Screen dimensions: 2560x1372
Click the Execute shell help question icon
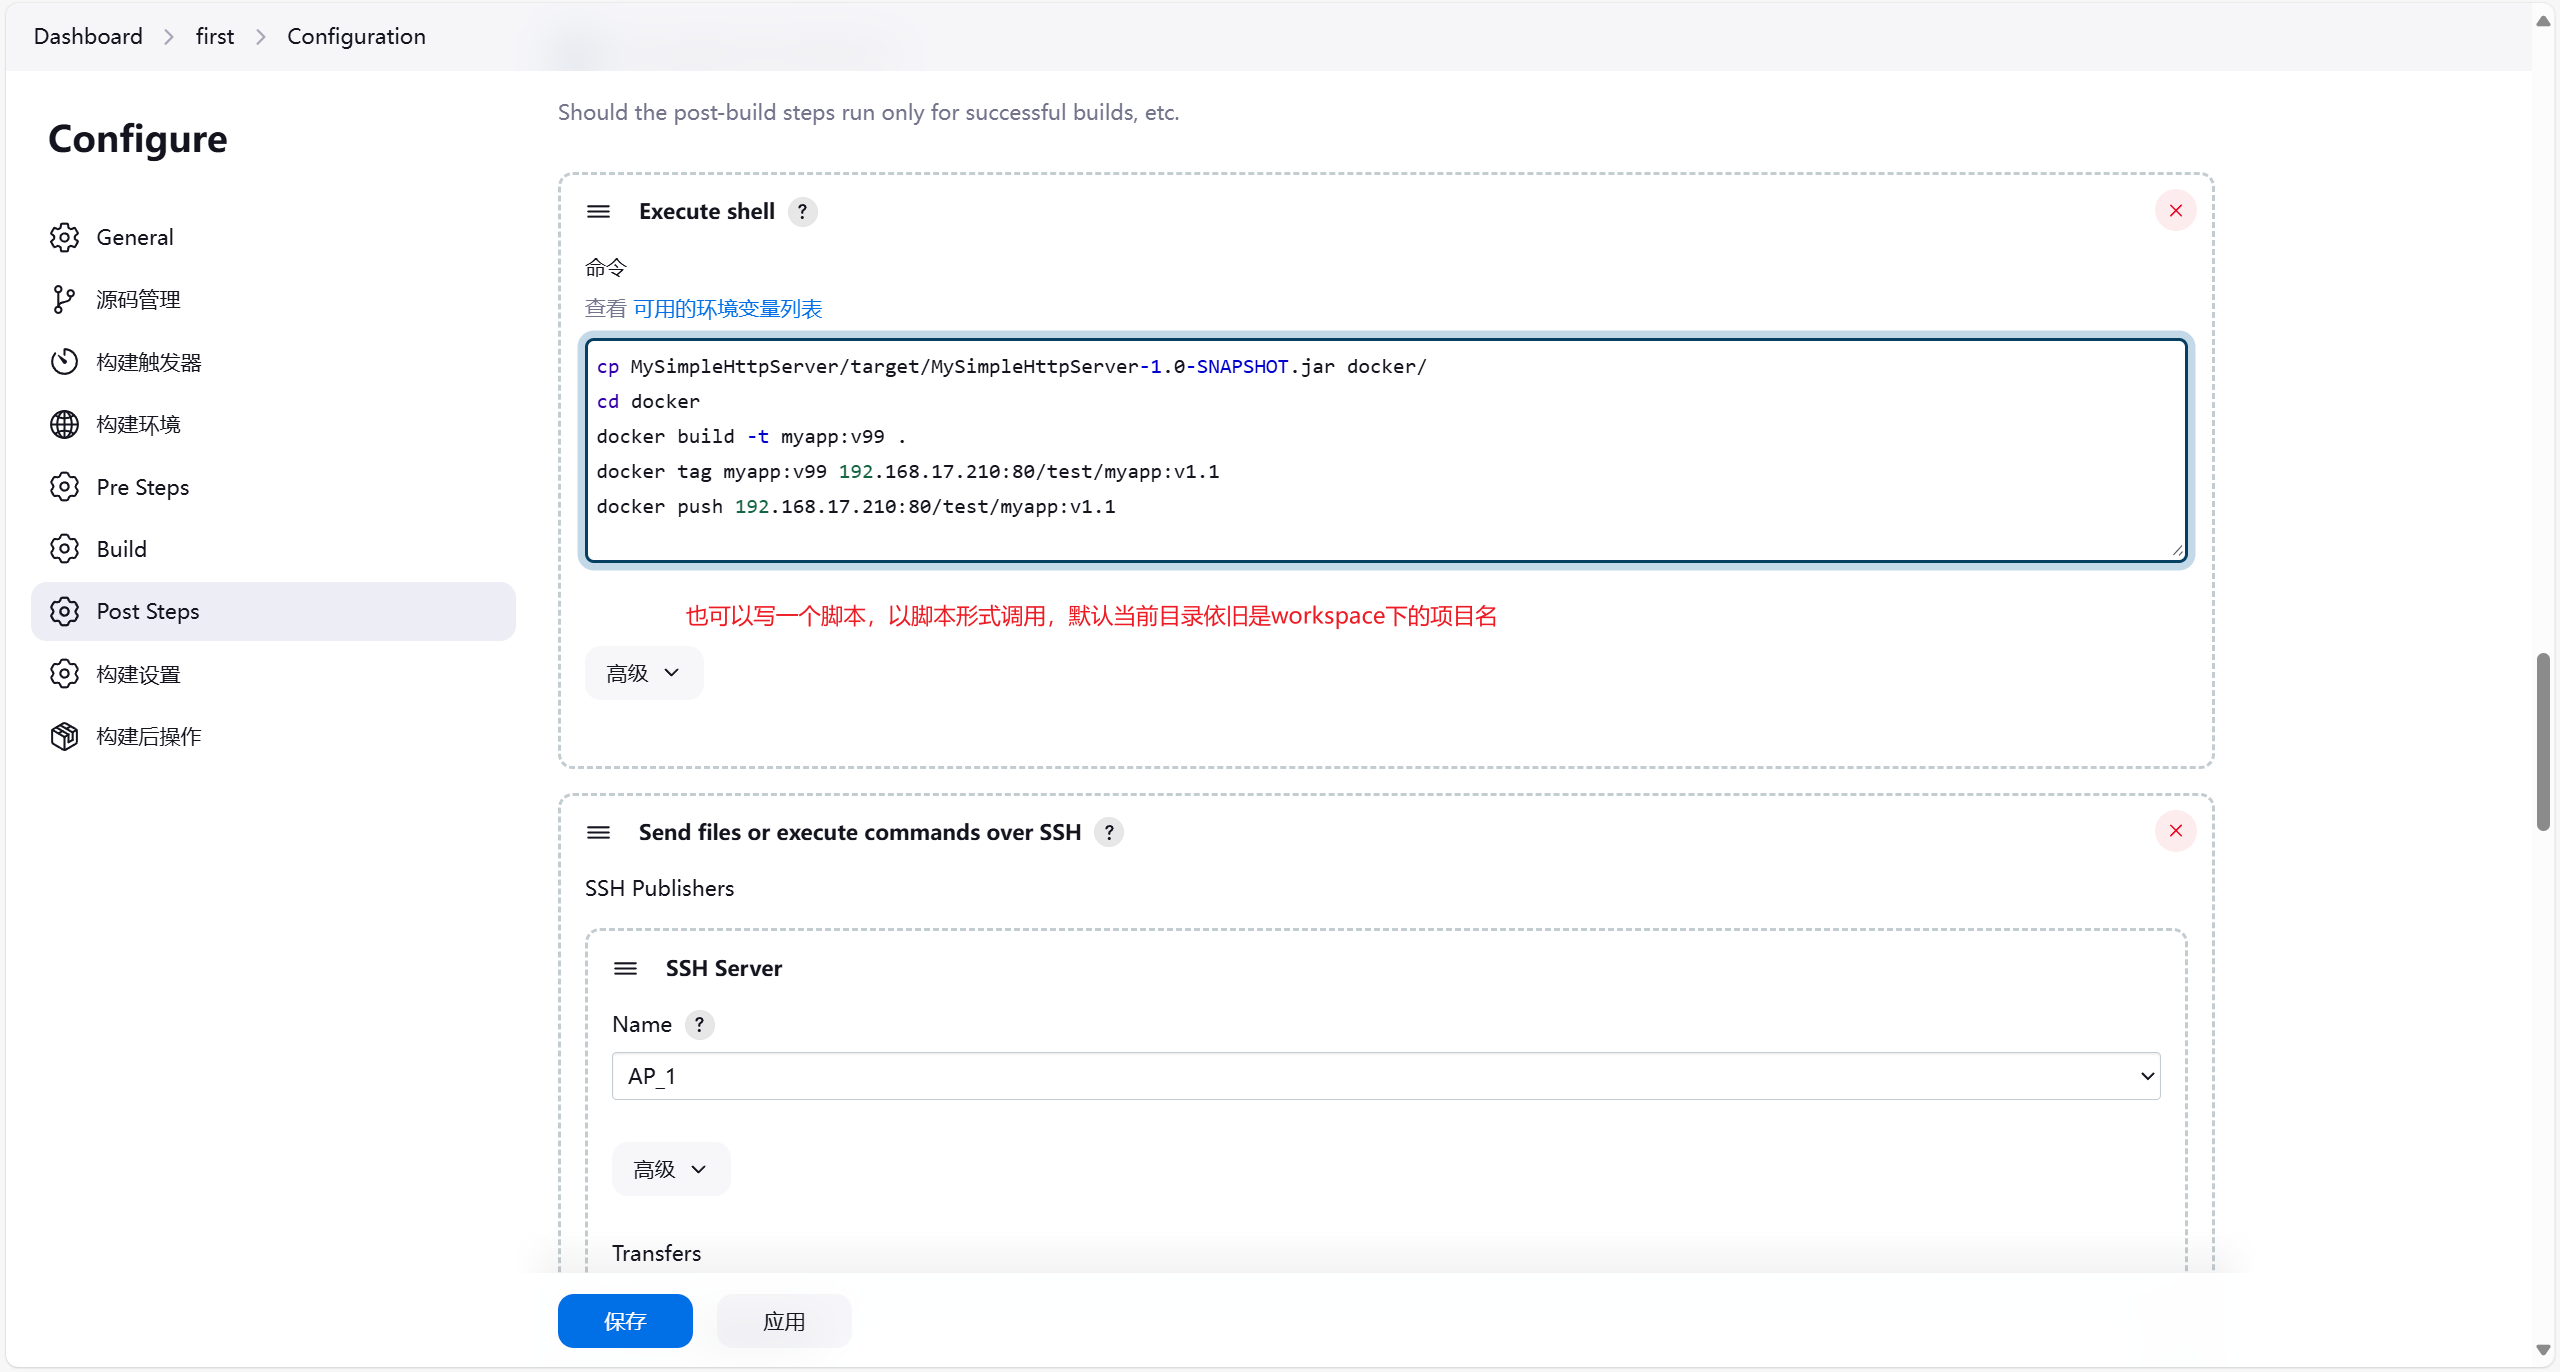[802, 211]
